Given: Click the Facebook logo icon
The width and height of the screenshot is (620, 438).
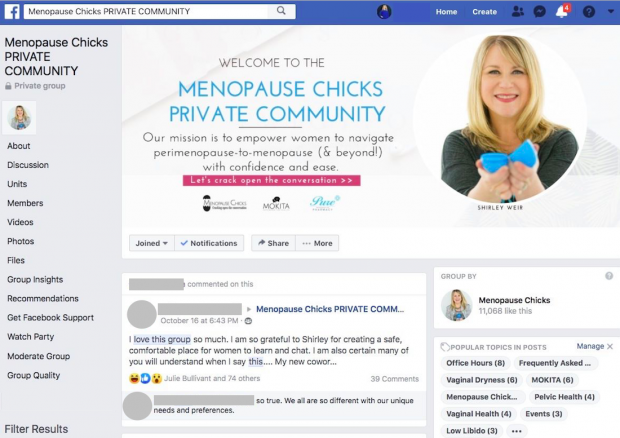Looking at the screenshot, I should tap(12, 11).
